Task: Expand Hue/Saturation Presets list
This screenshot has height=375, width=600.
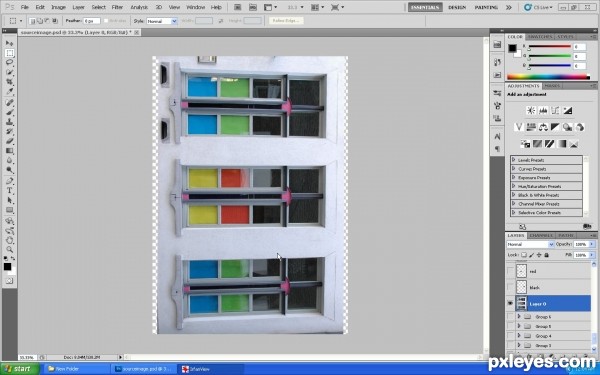Action: (x=514, y=186)
